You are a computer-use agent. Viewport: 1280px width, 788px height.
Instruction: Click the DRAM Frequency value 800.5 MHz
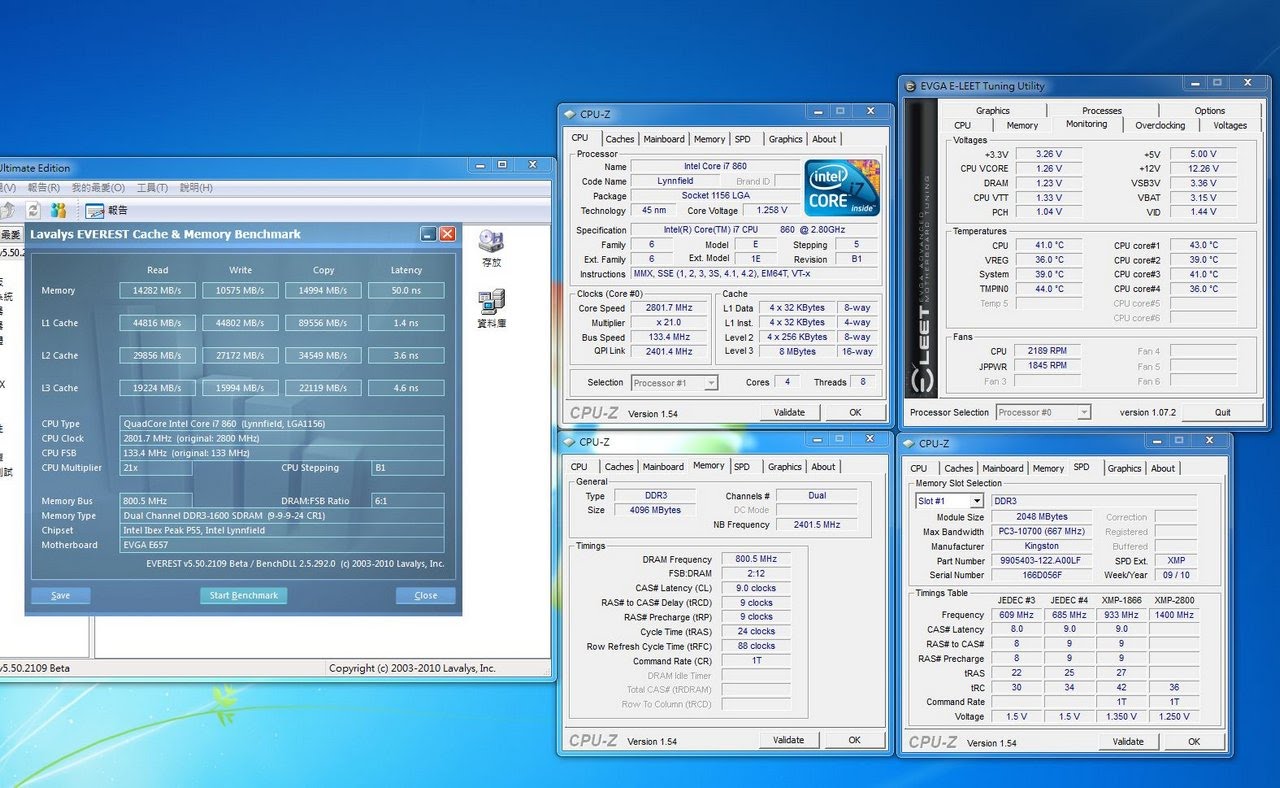coord(757,559)
